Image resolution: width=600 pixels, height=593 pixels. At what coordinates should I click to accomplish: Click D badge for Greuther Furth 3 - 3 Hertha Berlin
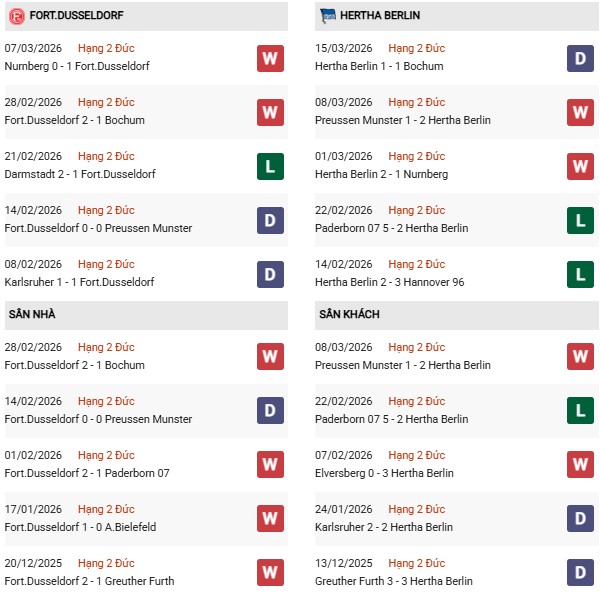click(x=580, y=573)
